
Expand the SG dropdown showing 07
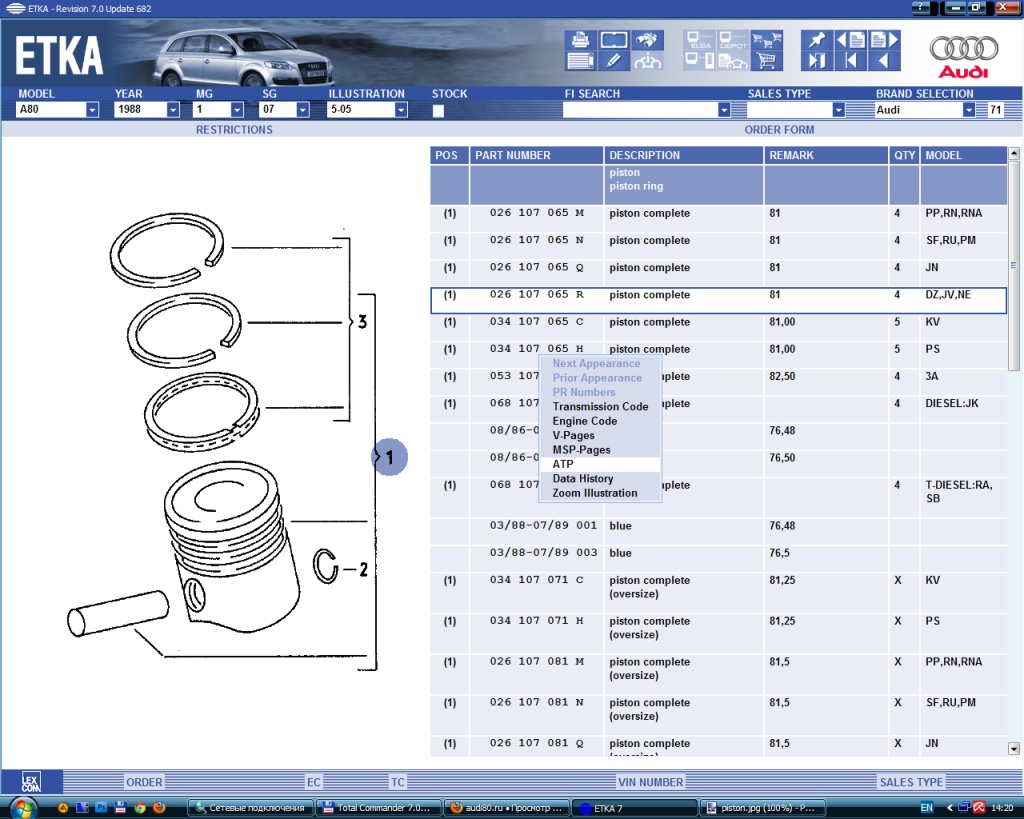tap(302, 110)
